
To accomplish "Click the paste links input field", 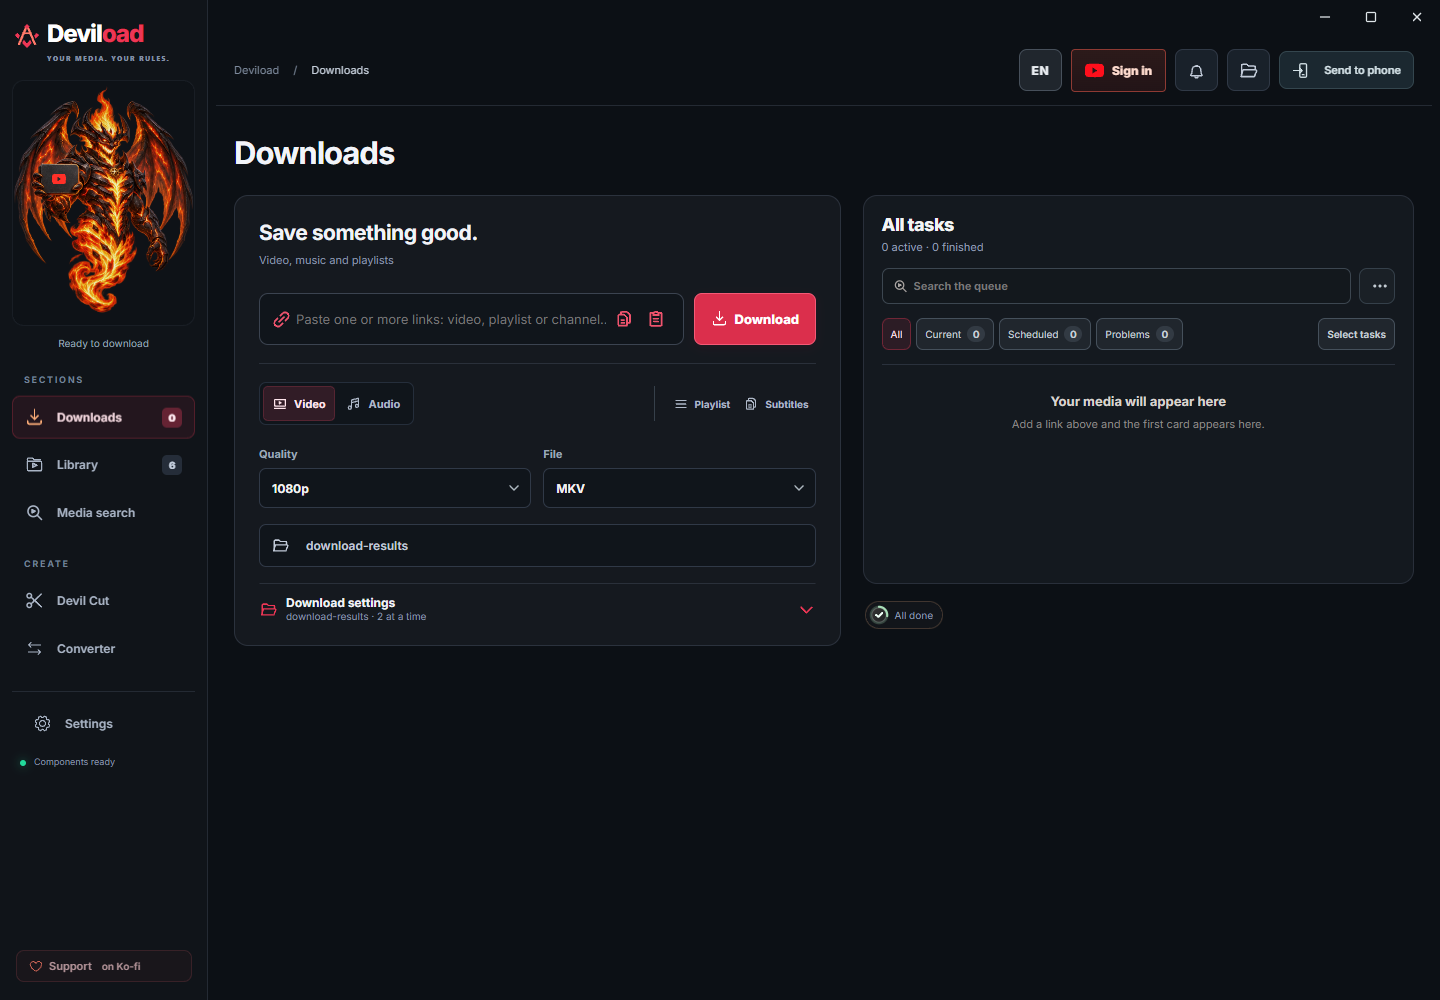I will pyautogui.click(x=471, y=319).
